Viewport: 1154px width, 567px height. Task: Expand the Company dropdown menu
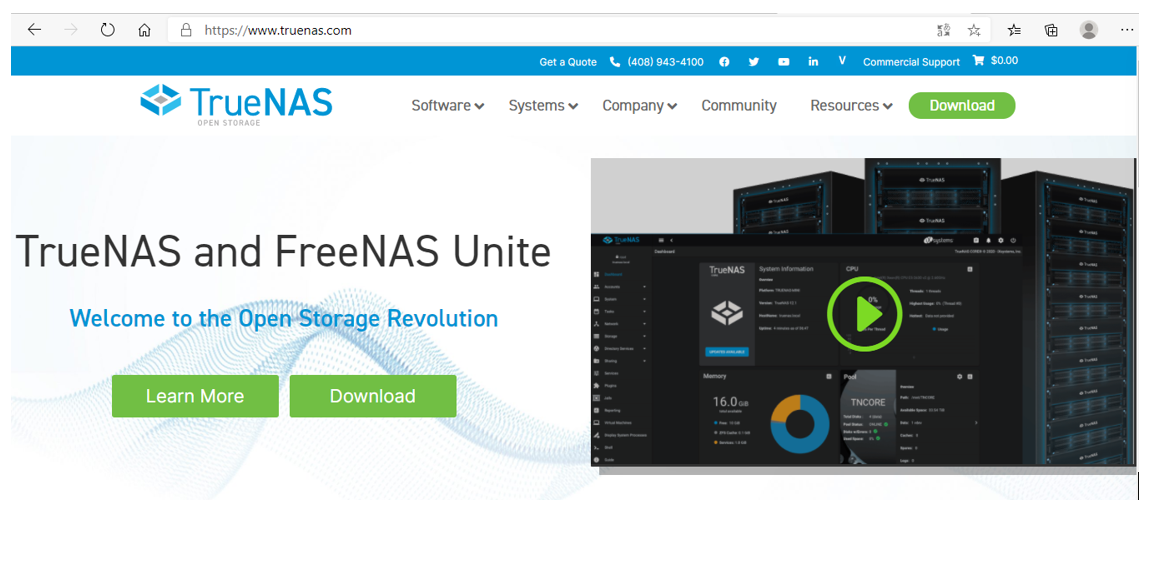[x=640, y=105]
